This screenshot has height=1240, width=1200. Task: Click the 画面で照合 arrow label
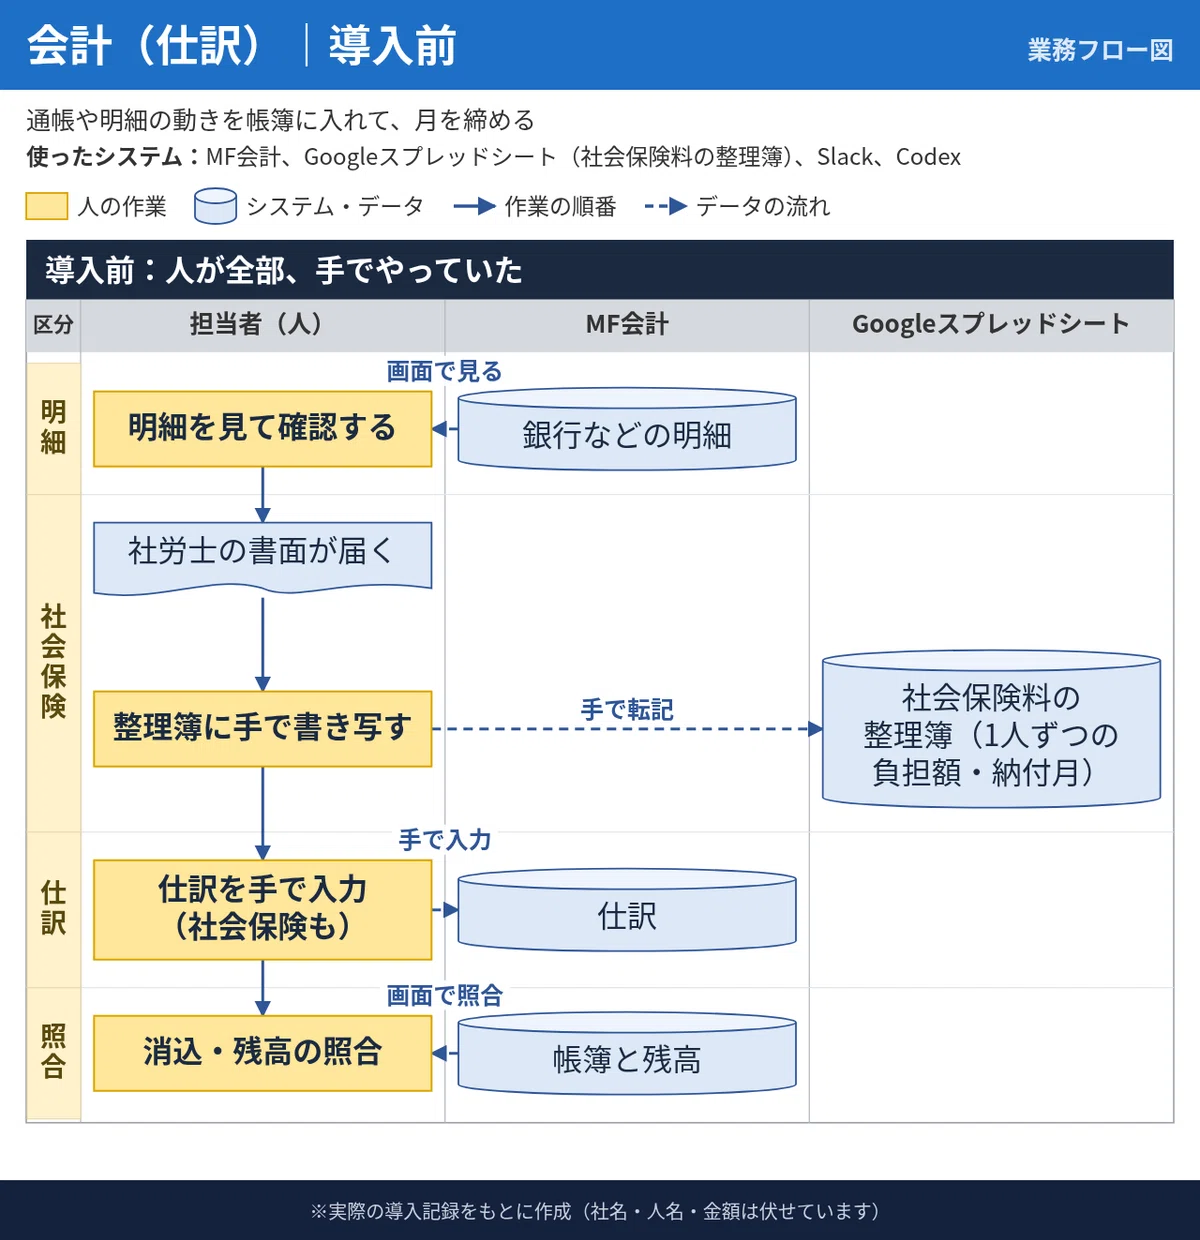tap(444, 996)
